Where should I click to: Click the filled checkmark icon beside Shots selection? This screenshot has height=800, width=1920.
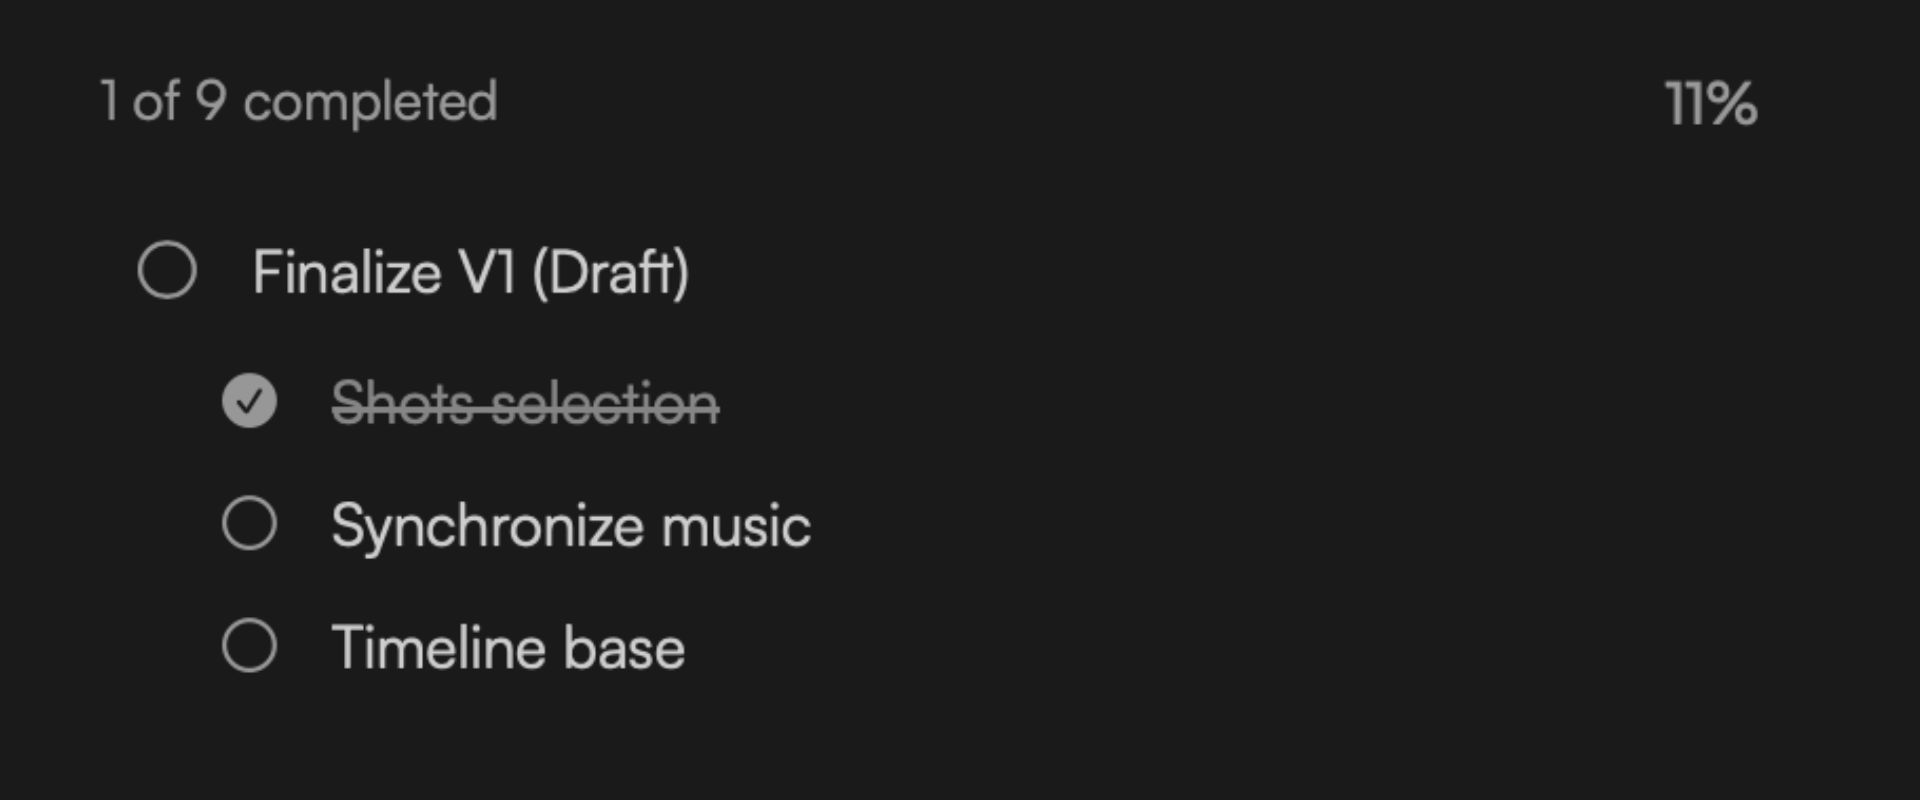click(x=249, y=401)
